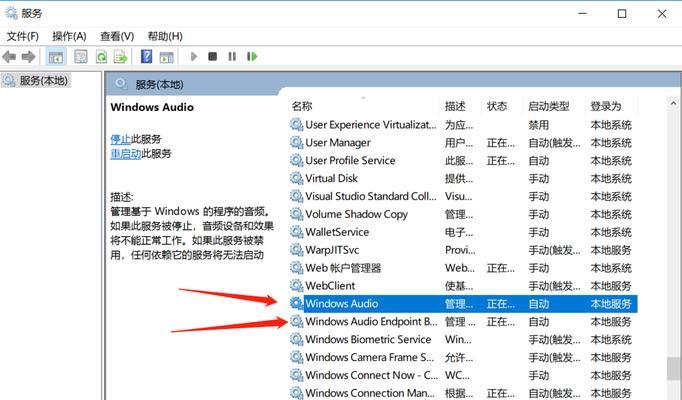The height and width of the screenshot is (400, 682).
Task: Open the Properties toolbar icon
Action: [81, 57]
